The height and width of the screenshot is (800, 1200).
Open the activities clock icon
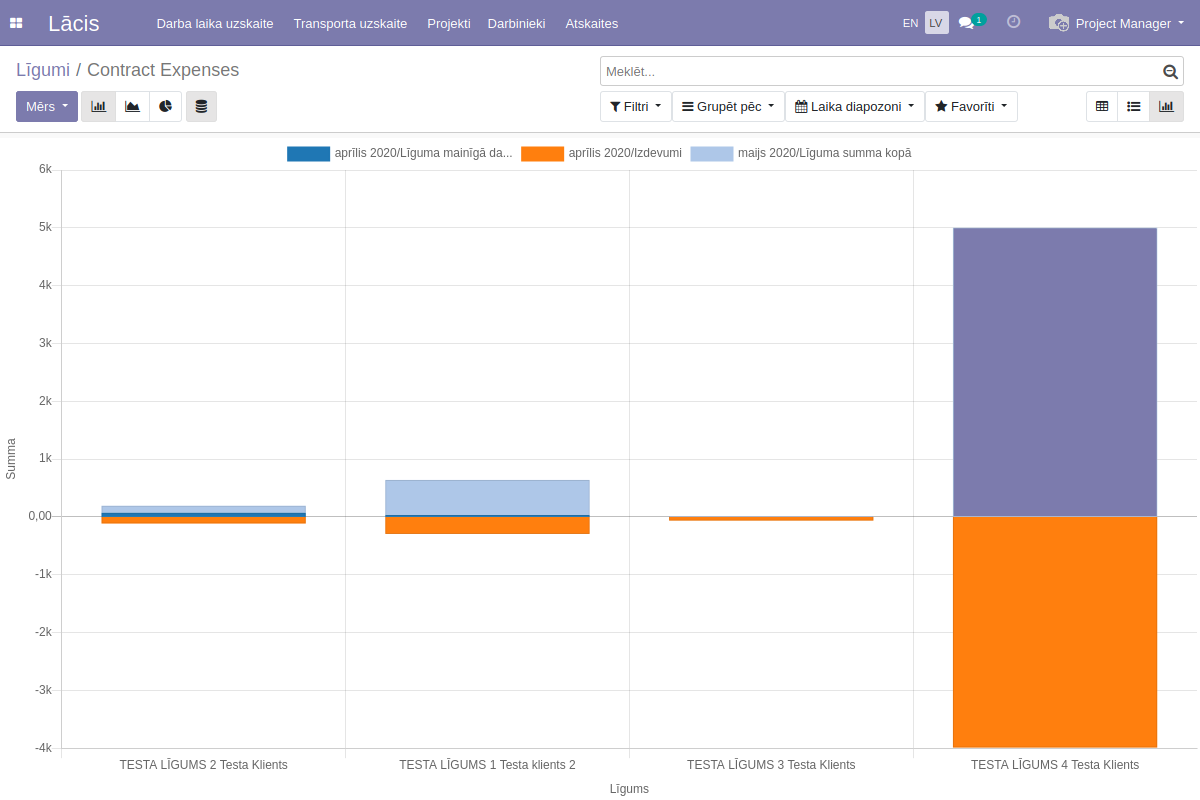1013,22
